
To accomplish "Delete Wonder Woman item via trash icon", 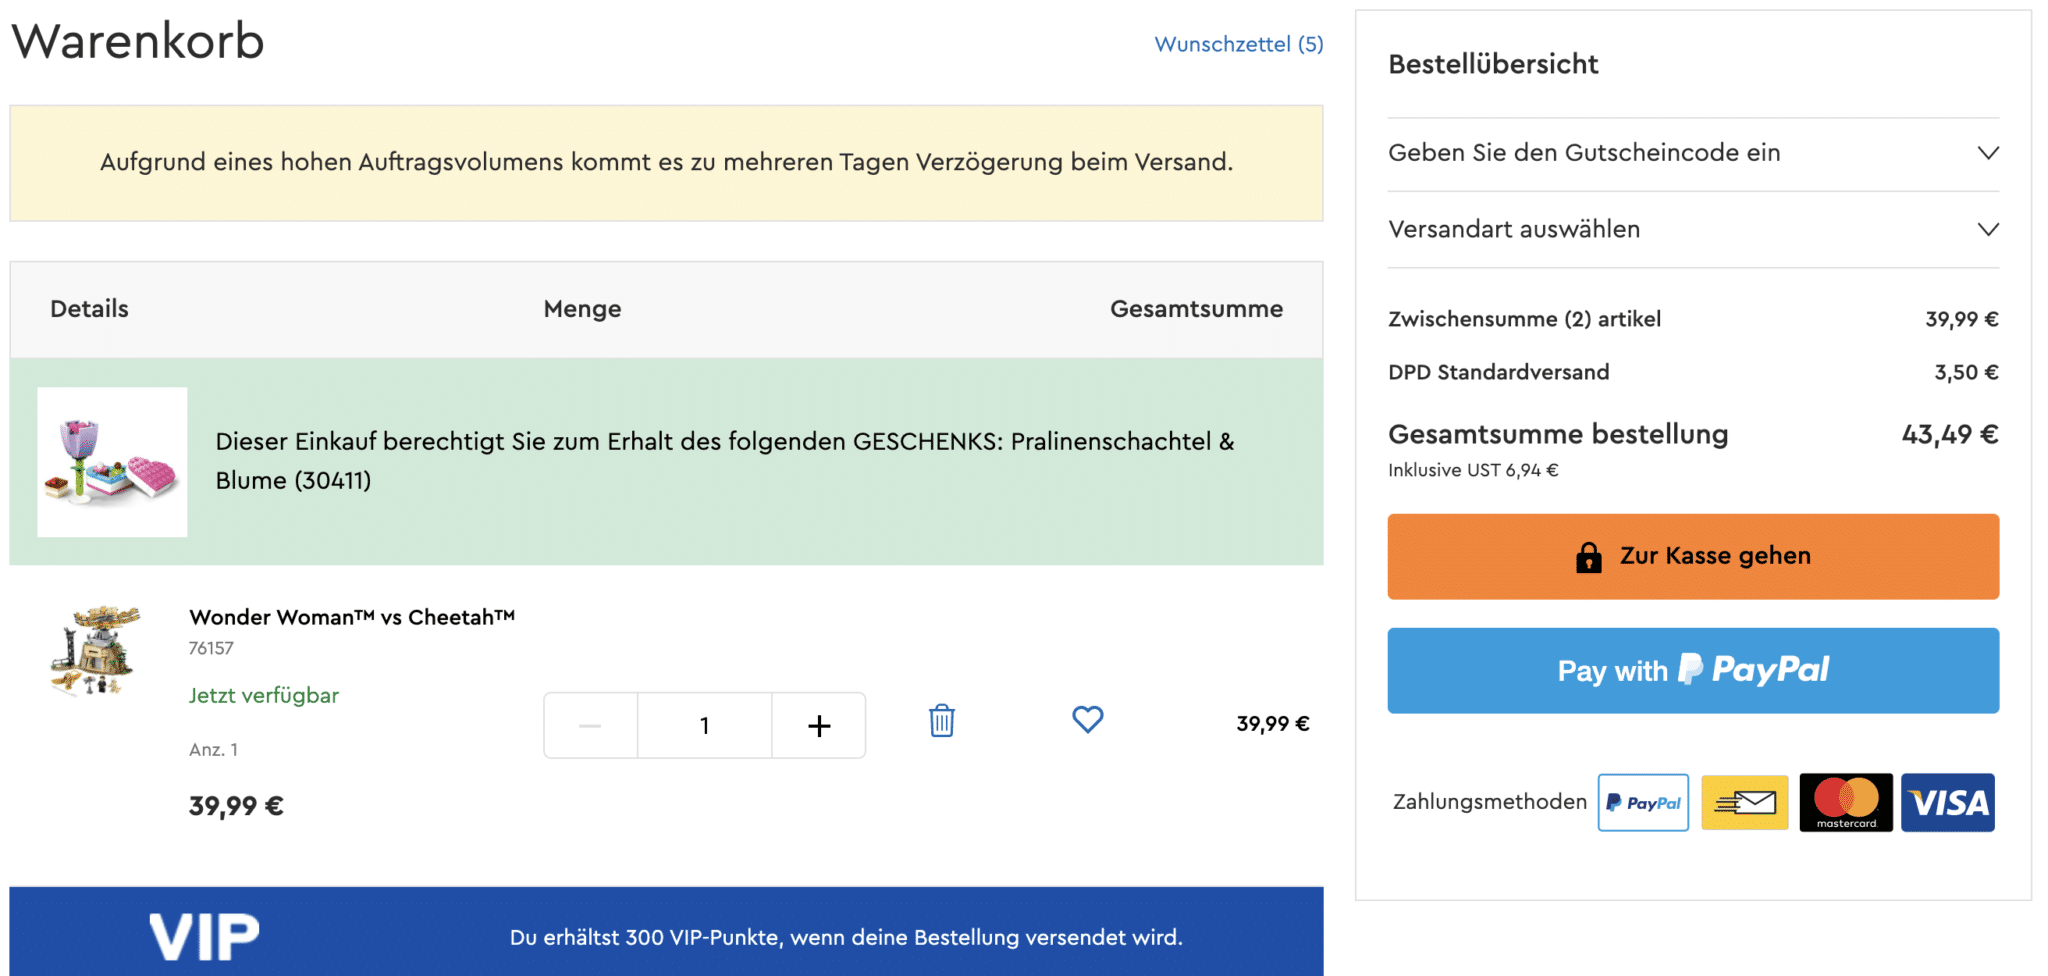I will [942, 721].
